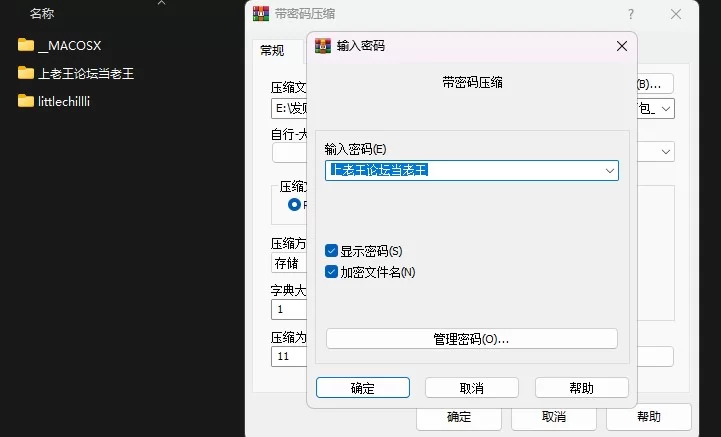Confirm password with 确定 in 输入密码 dialog

point(363,388)
